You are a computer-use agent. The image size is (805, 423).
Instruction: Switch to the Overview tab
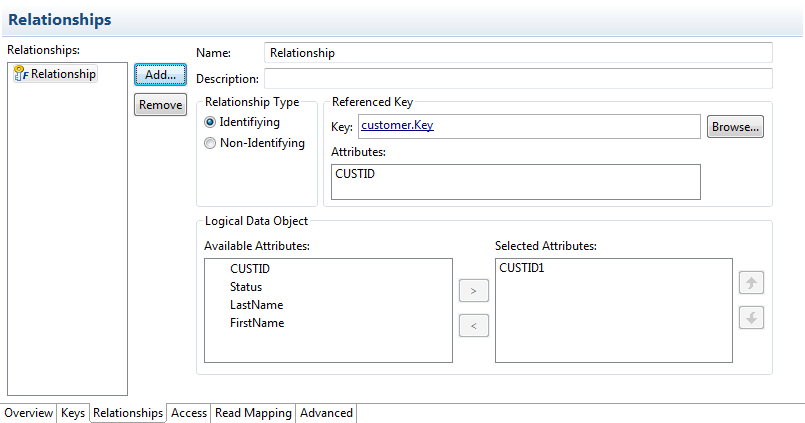point(29,413)
